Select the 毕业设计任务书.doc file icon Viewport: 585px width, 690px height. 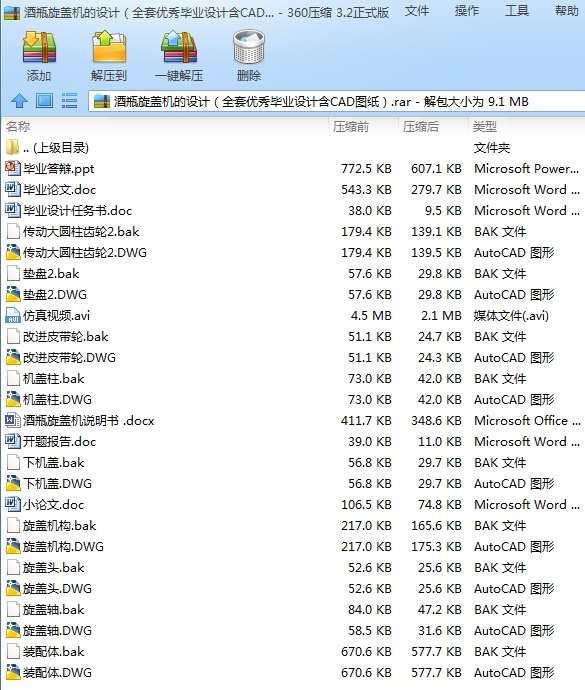point(12,210)
